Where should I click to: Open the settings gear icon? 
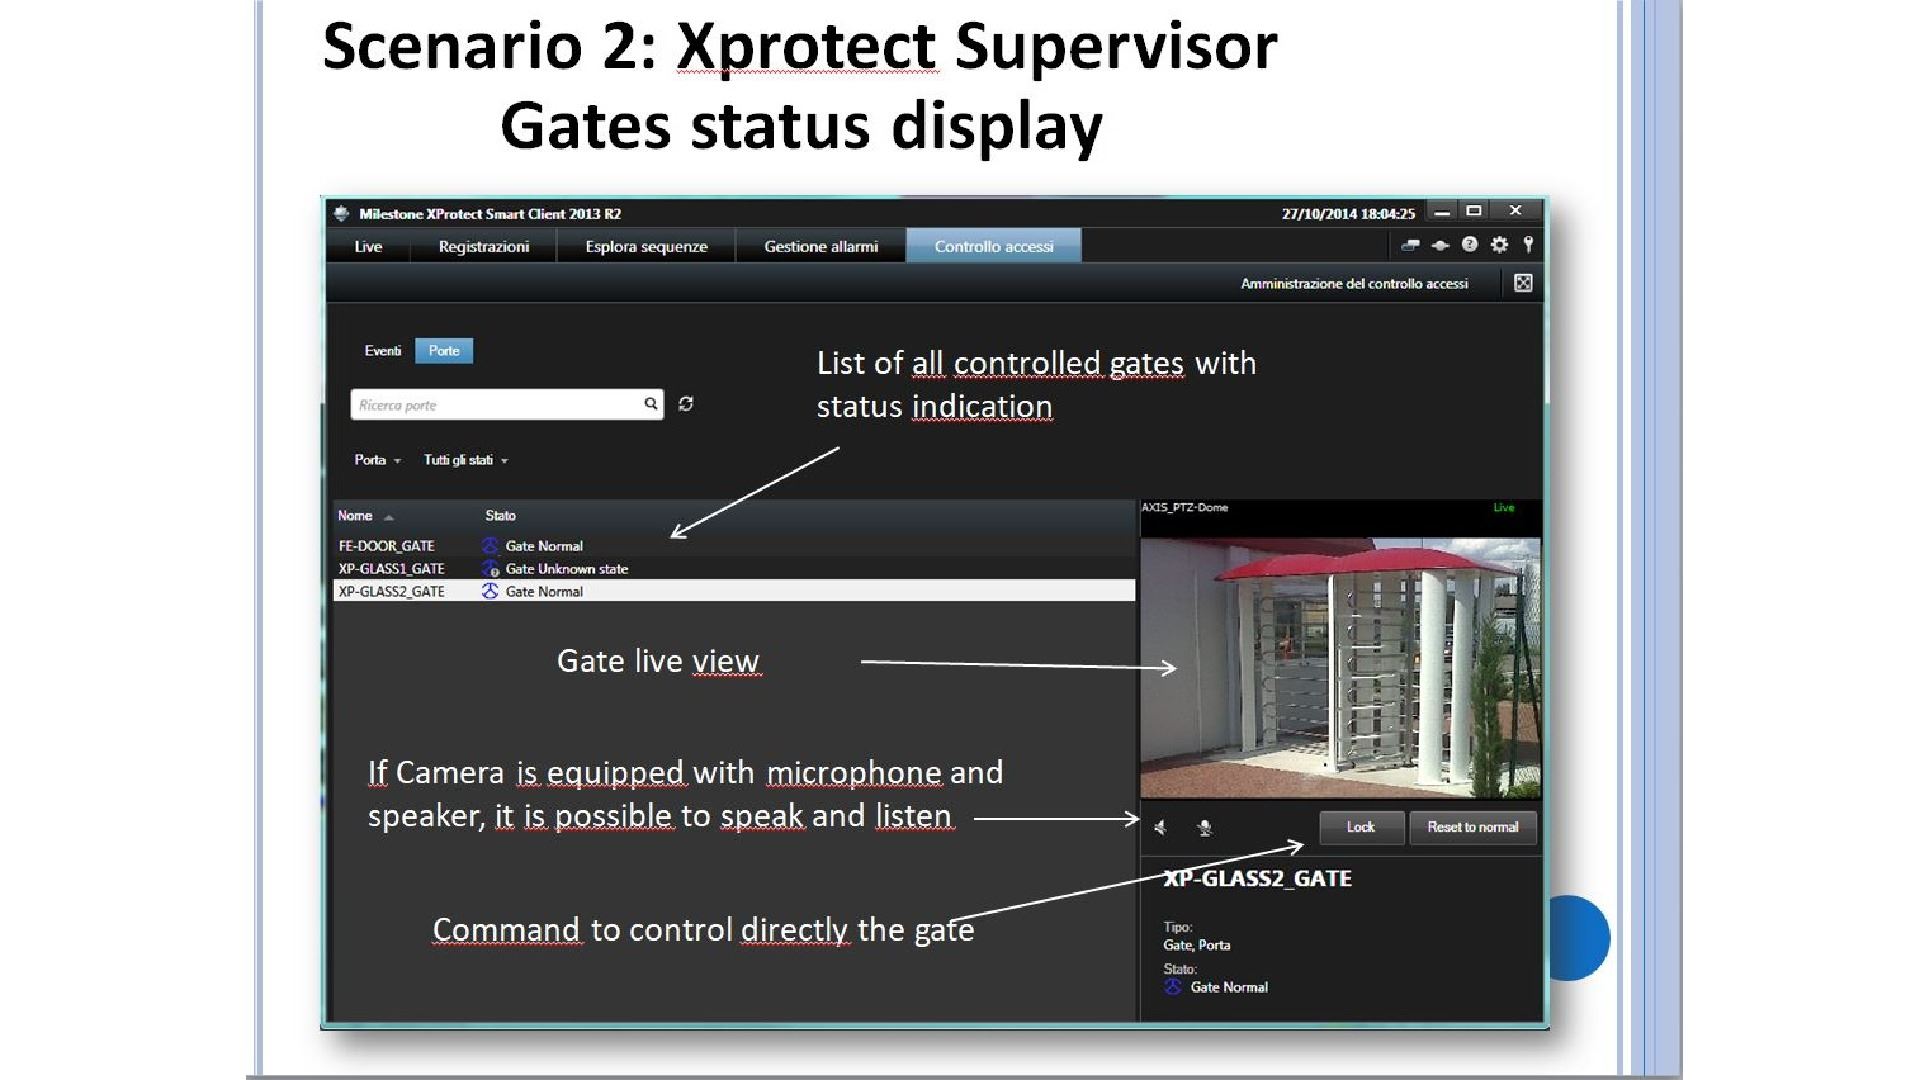1499,245
